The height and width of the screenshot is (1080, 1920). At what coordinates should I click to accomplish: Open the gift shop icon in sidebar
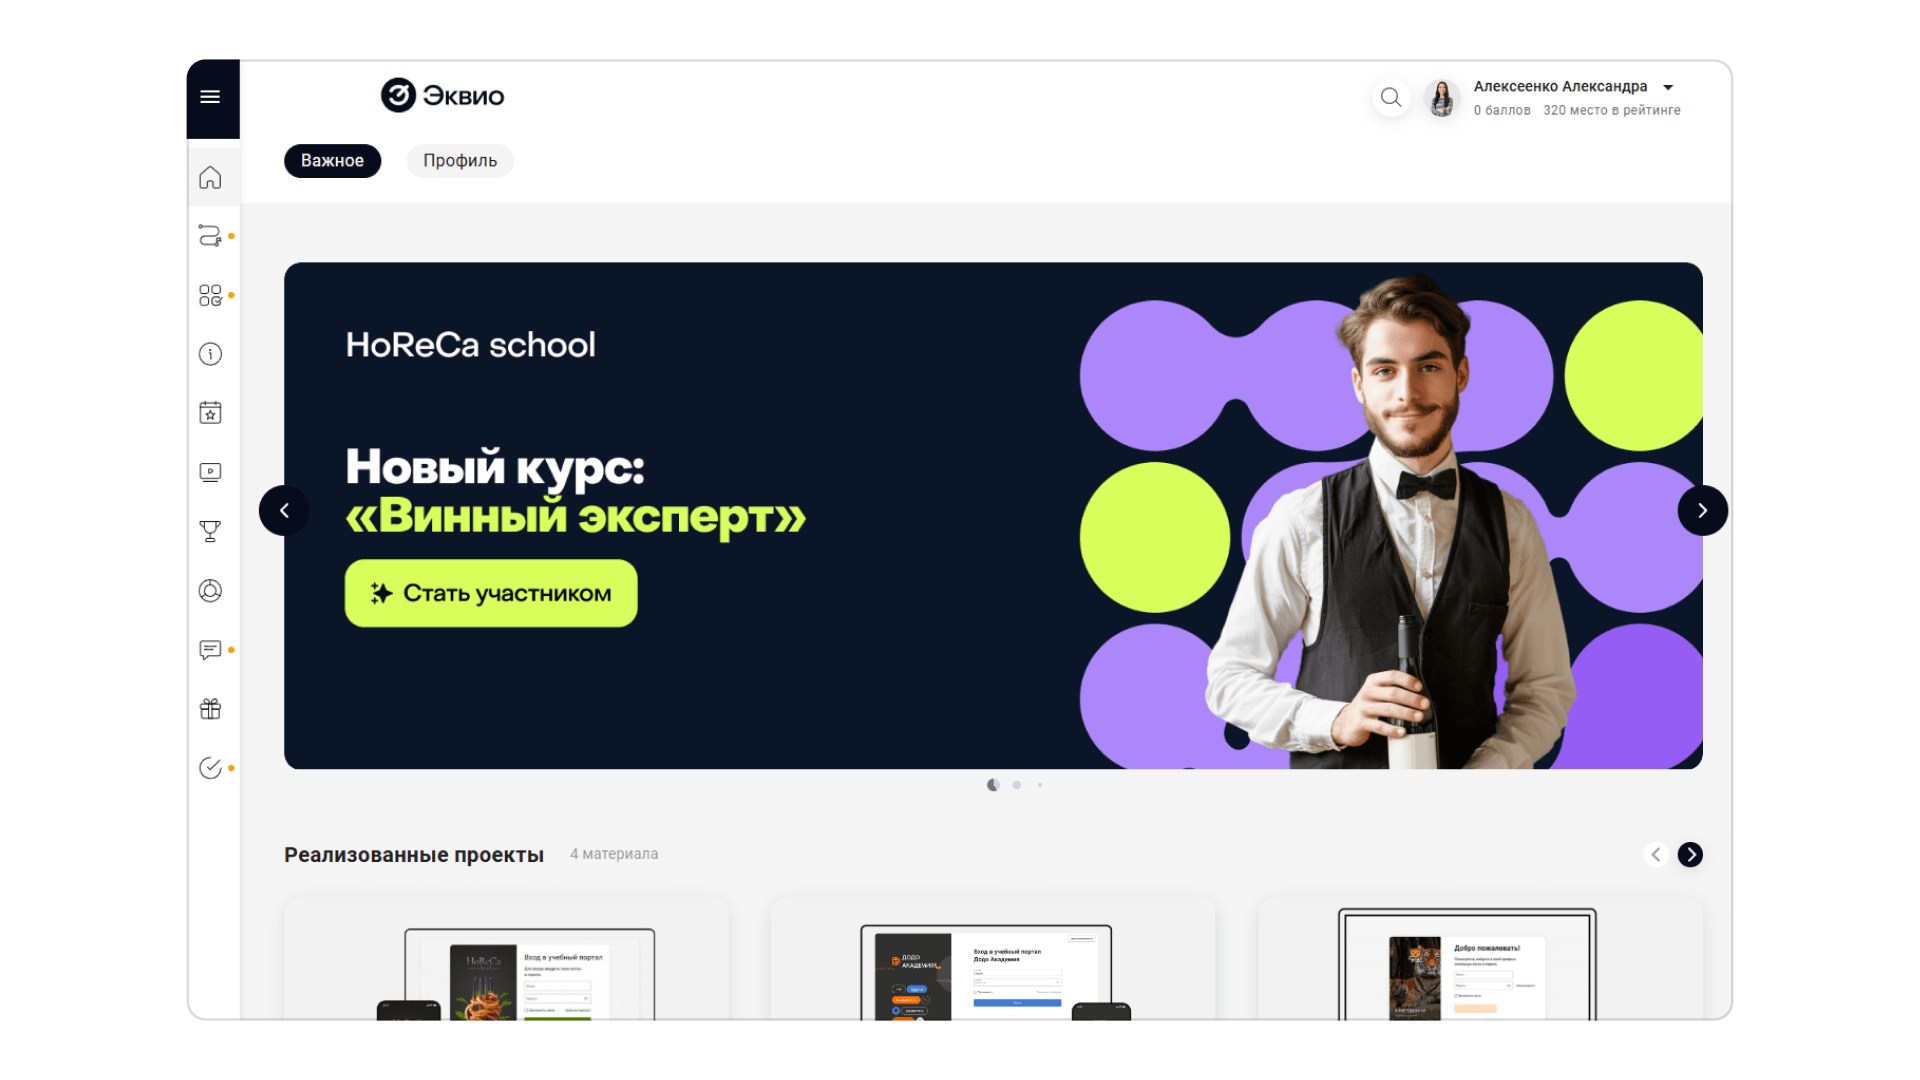click(210, 709)
